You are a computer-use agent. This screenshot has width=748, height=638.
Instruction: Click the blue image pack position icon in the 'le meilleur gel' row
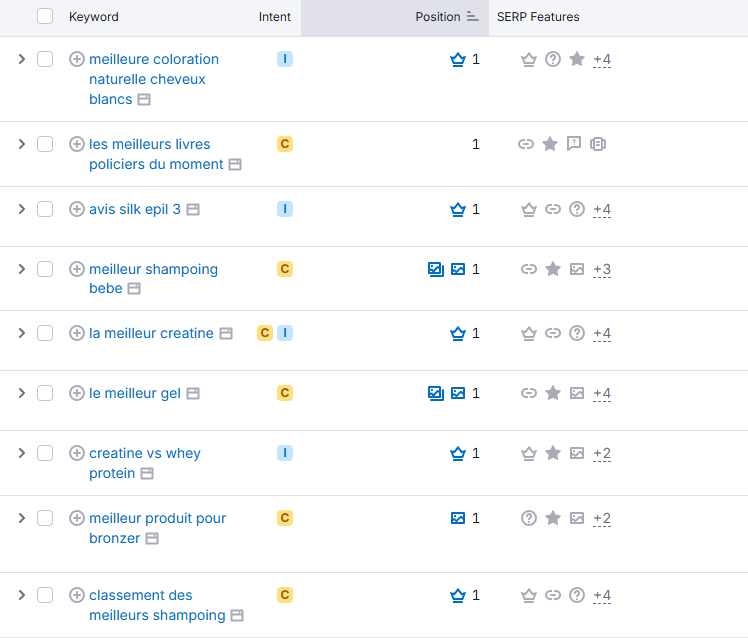pyautogui.click(x=436, y=393)
